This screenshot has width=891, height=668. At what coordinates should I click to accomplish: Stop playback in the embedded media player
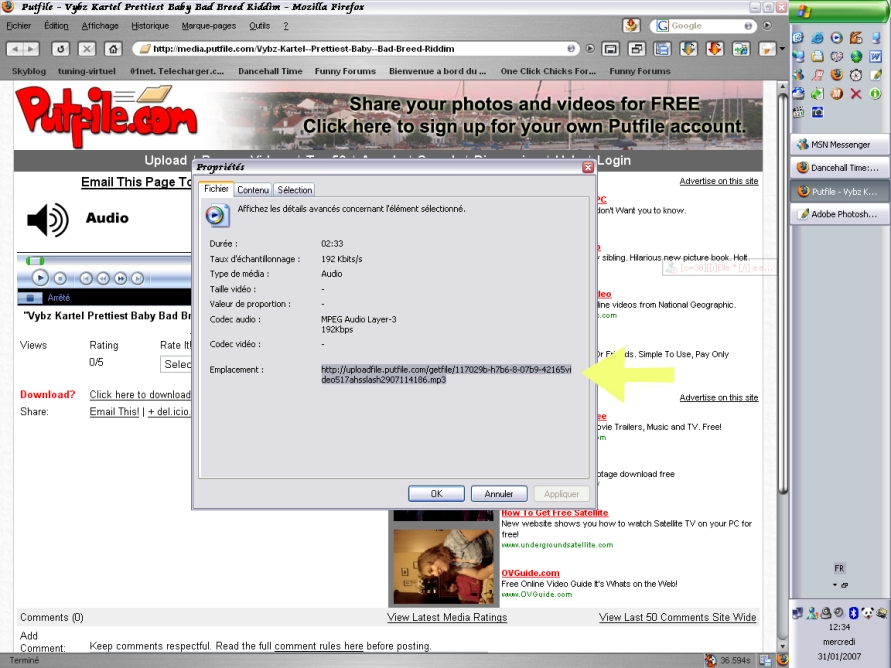pyautogui.click(x=60, y=278)
